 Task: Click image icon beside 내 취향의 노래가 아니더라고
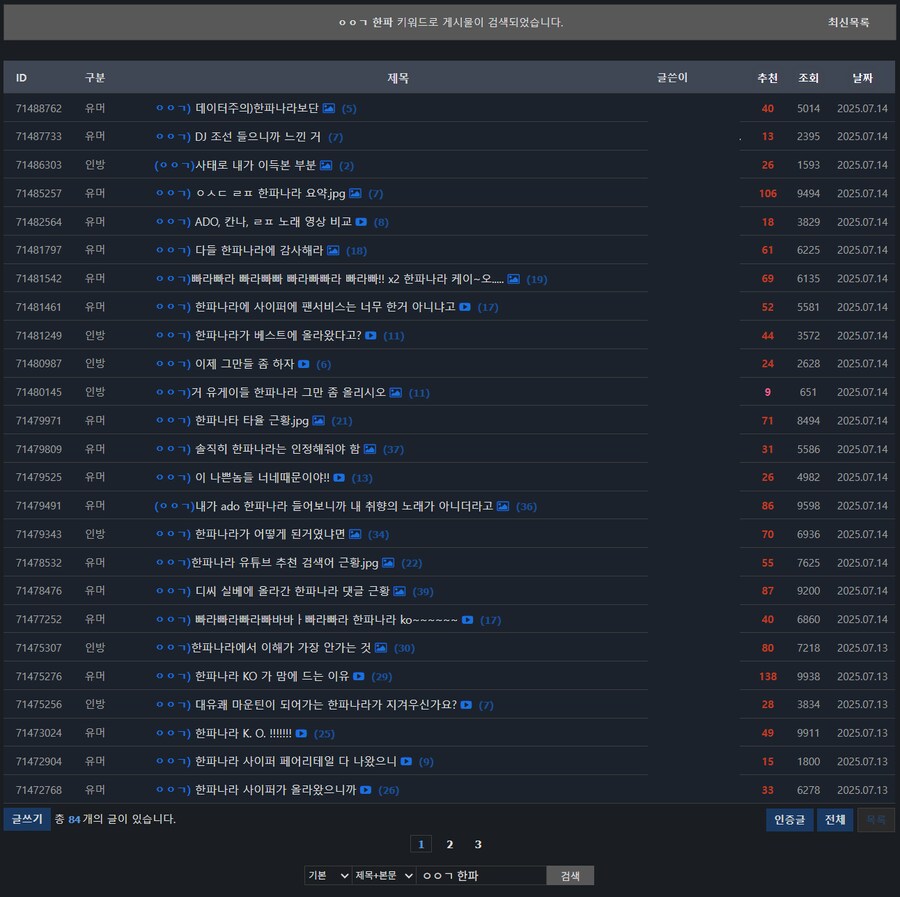[503, 506]
